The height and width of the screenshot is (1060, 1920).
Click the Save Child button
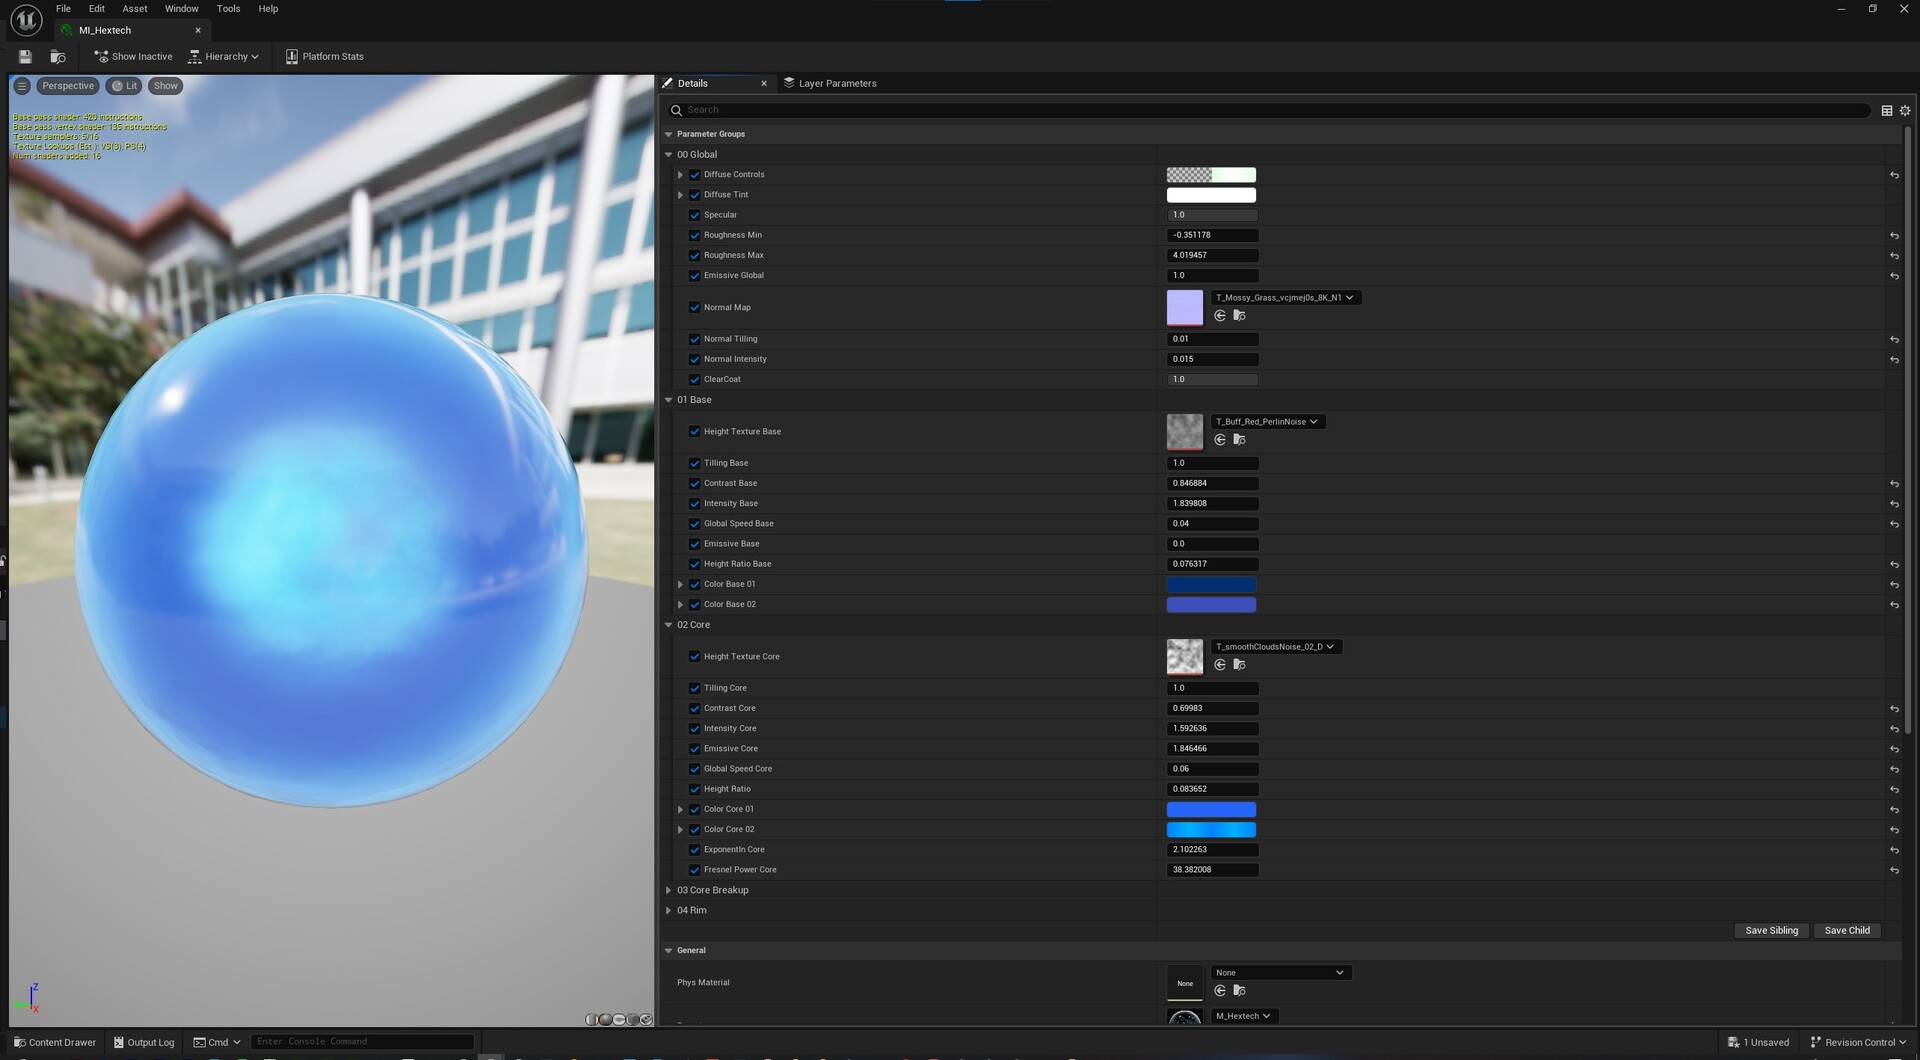(x=1847, y=931)
